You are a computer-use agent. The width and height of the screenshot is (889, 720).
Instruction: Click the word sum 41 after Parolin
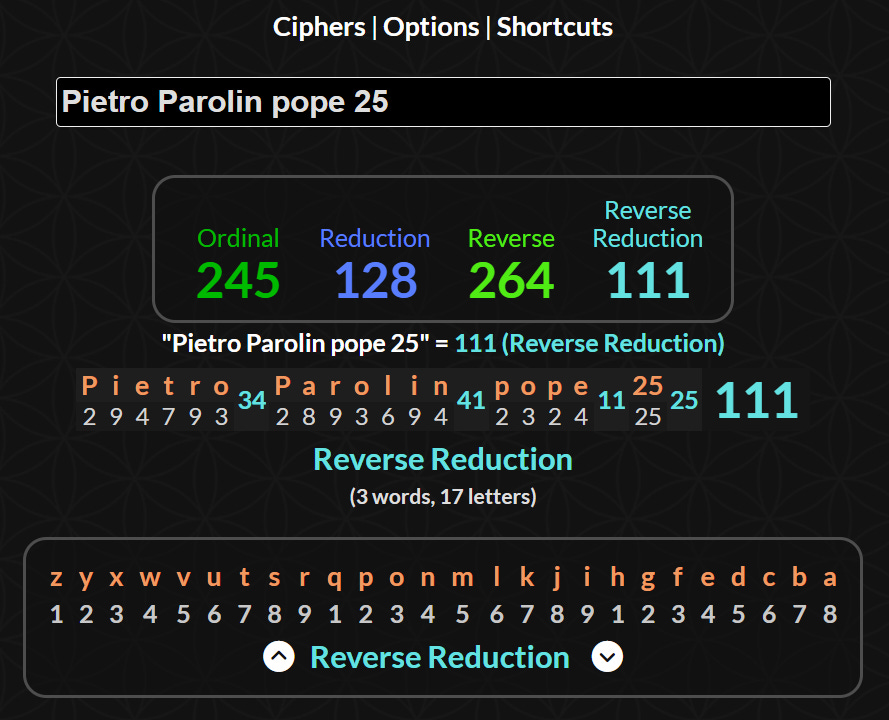pyautogui.click(x=471, y=400)
